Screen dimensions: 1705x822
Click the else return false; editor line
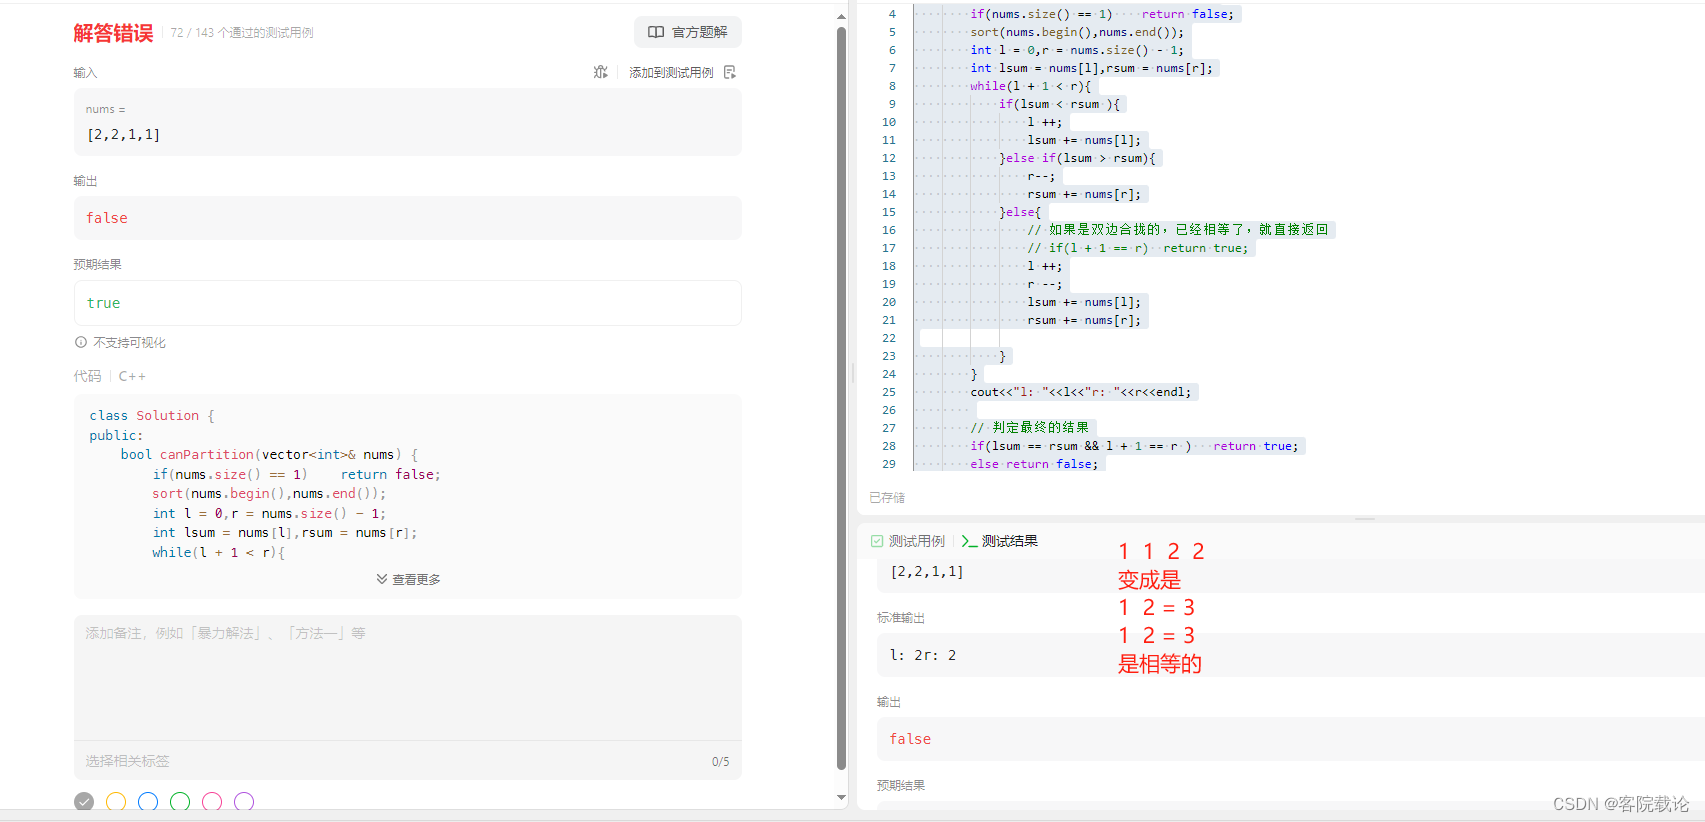[x=1034, y=464]
